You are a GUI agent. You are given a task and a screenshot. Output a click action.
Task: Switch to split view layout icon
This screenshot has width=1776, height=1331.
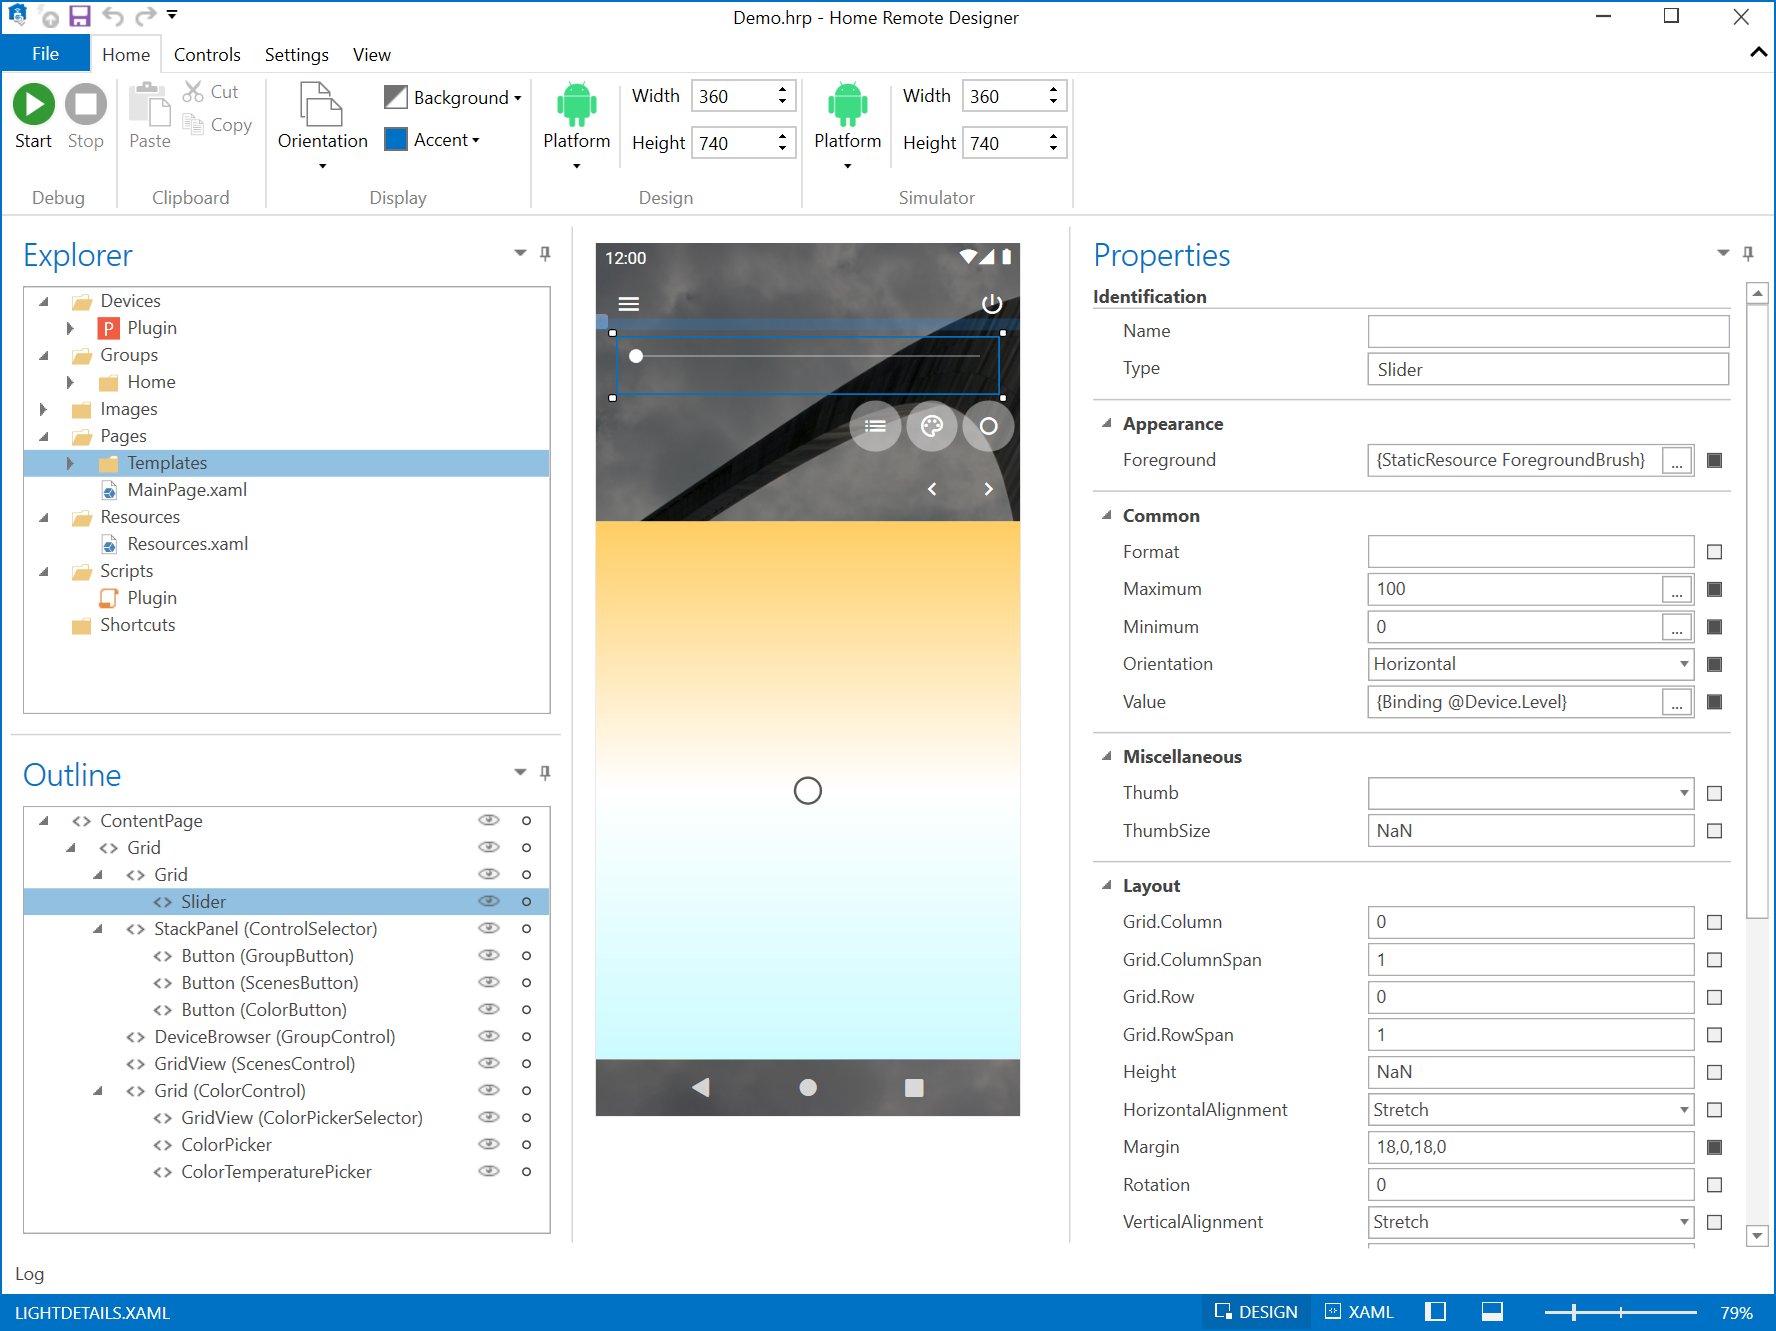(x=1435, y=1312)
